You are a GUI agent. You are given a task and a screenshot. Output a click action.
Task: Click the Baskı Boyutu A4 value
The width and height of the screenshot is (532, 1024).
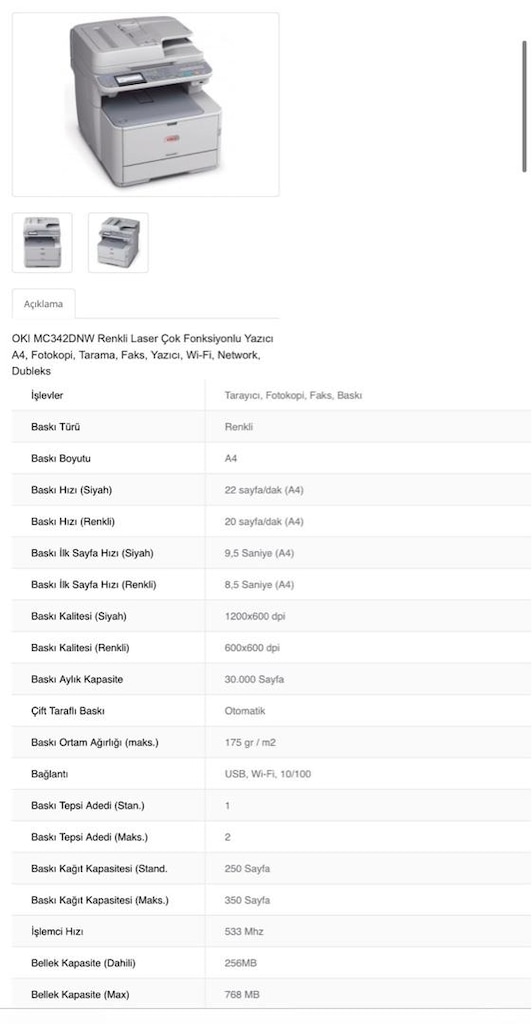click(x=231, y=458)
